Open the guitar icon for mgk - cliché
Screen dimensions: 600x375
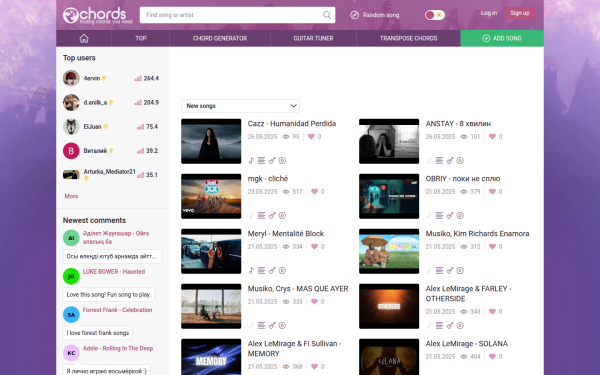tap(272, 216)
